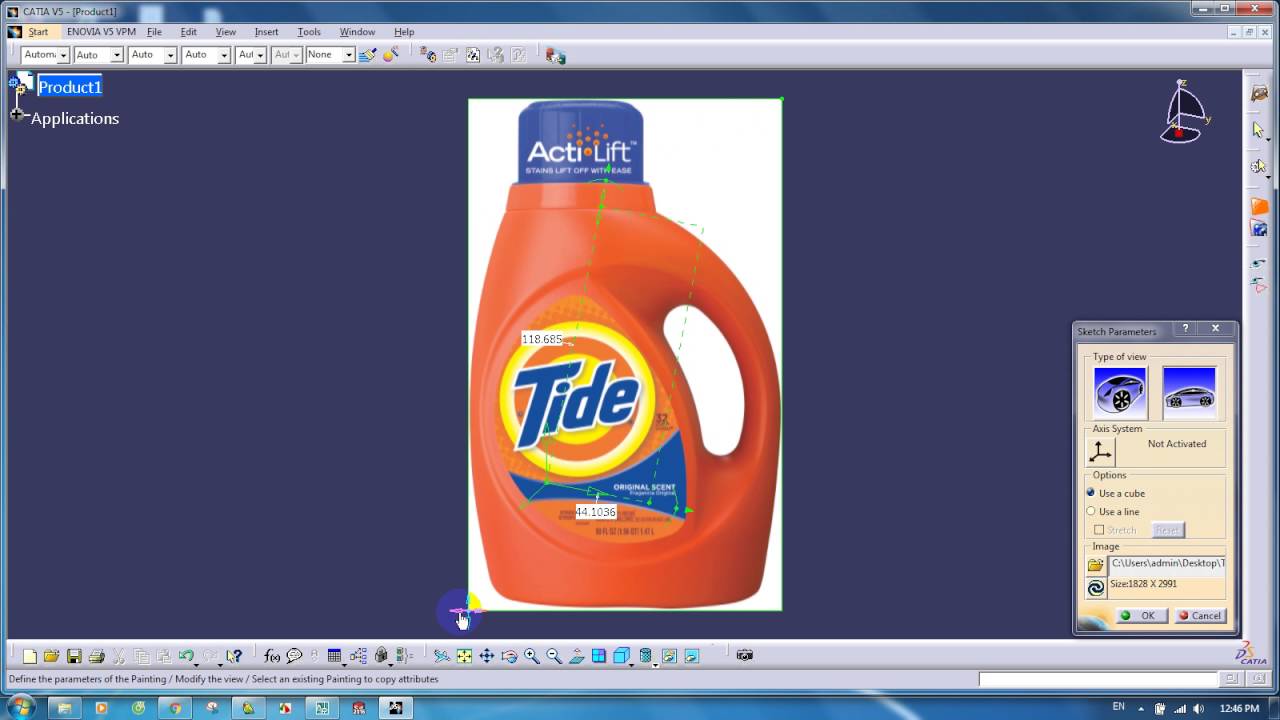Screen dimensions: 1280x720
Task: Select the Rotate view icon
Action: tap(509, 656)
